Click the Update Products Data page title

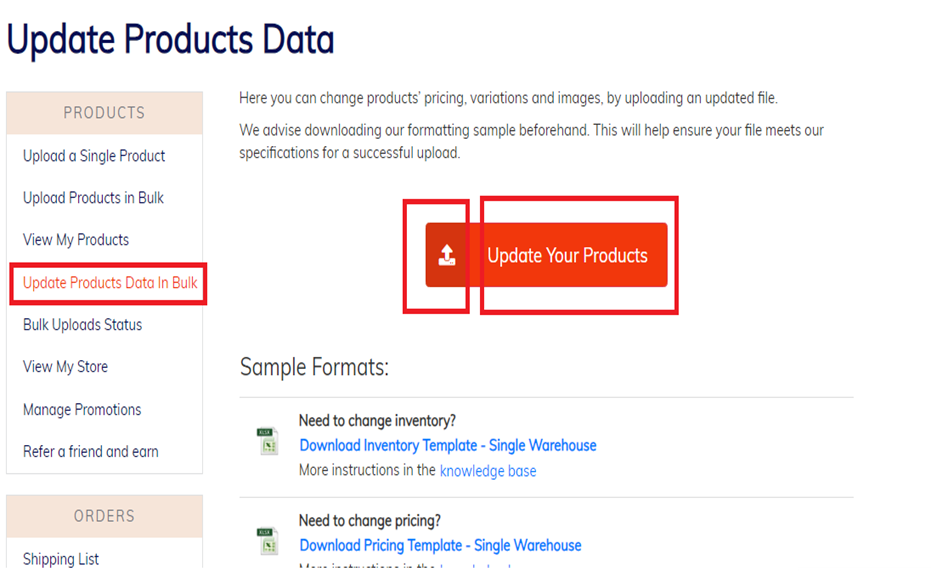[170, 40]
